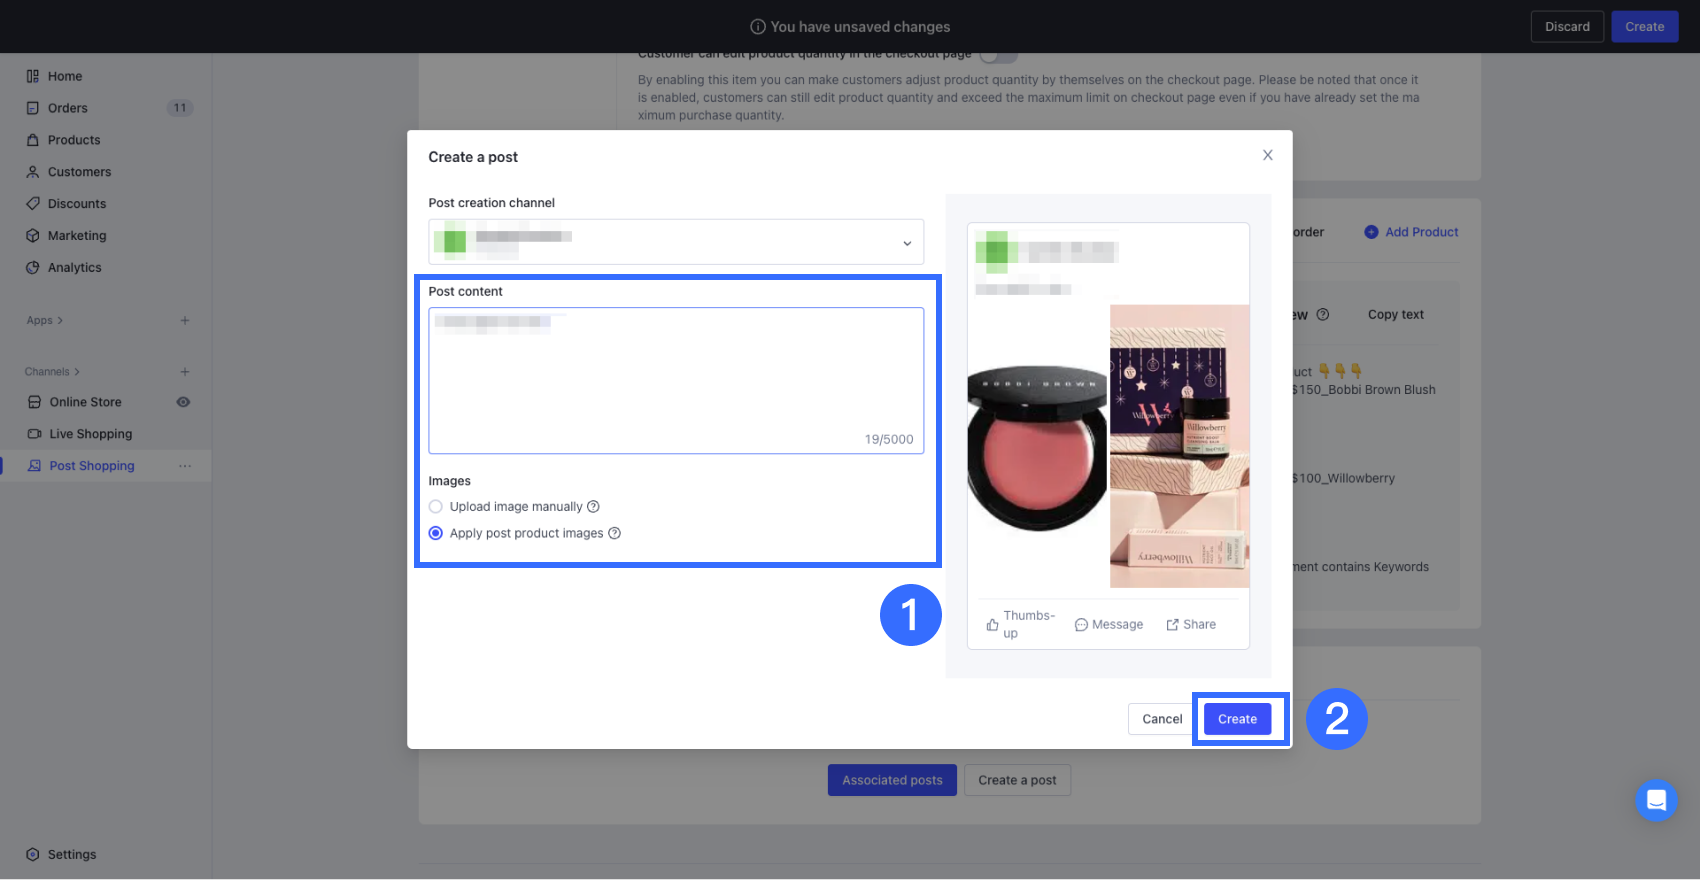Click the Thumbs-up icon in preview

992,625
